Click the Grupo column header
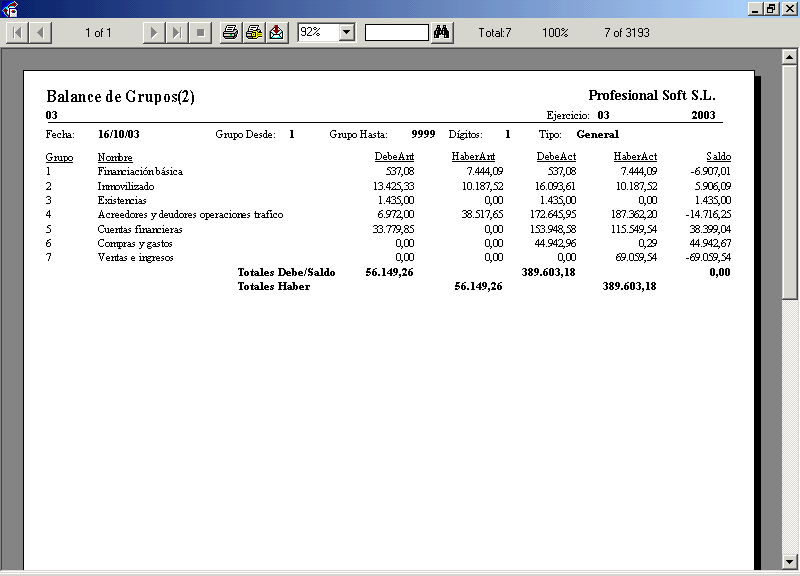This screenshot has width=800, height=576. point(59,157)
